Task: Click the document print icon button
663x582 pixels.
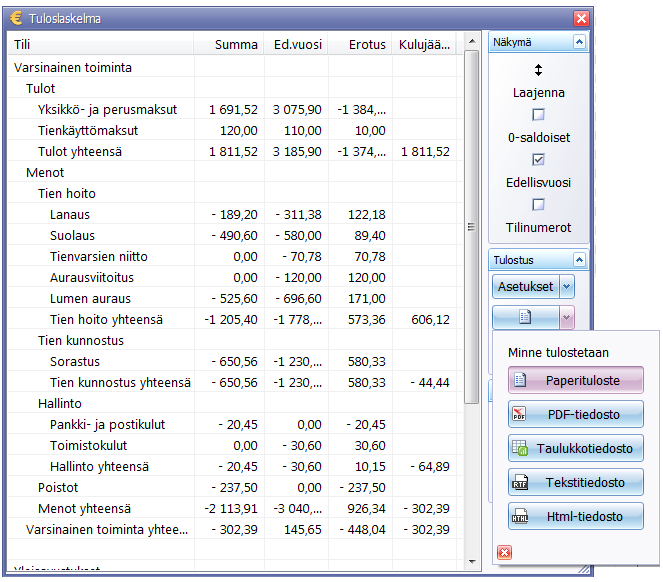Action: (x=525, y=318)
